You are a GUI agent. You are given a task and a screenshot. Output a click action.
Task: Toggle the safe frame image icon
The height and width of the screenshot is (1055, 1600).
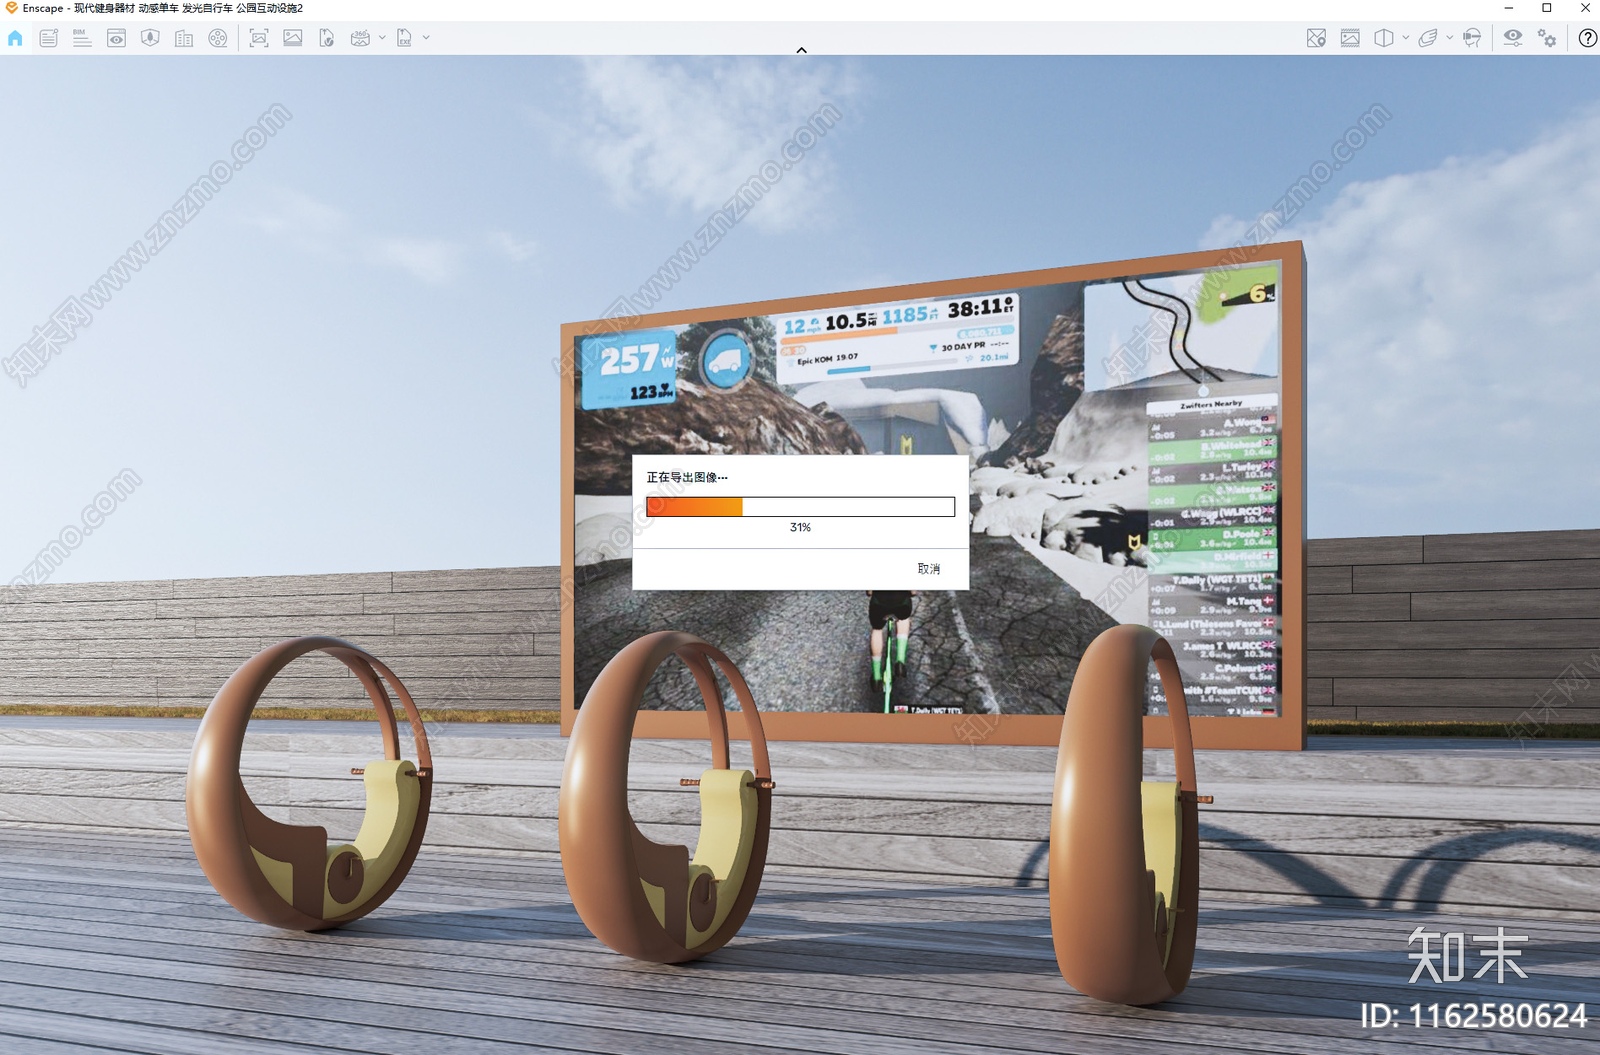1350,38
